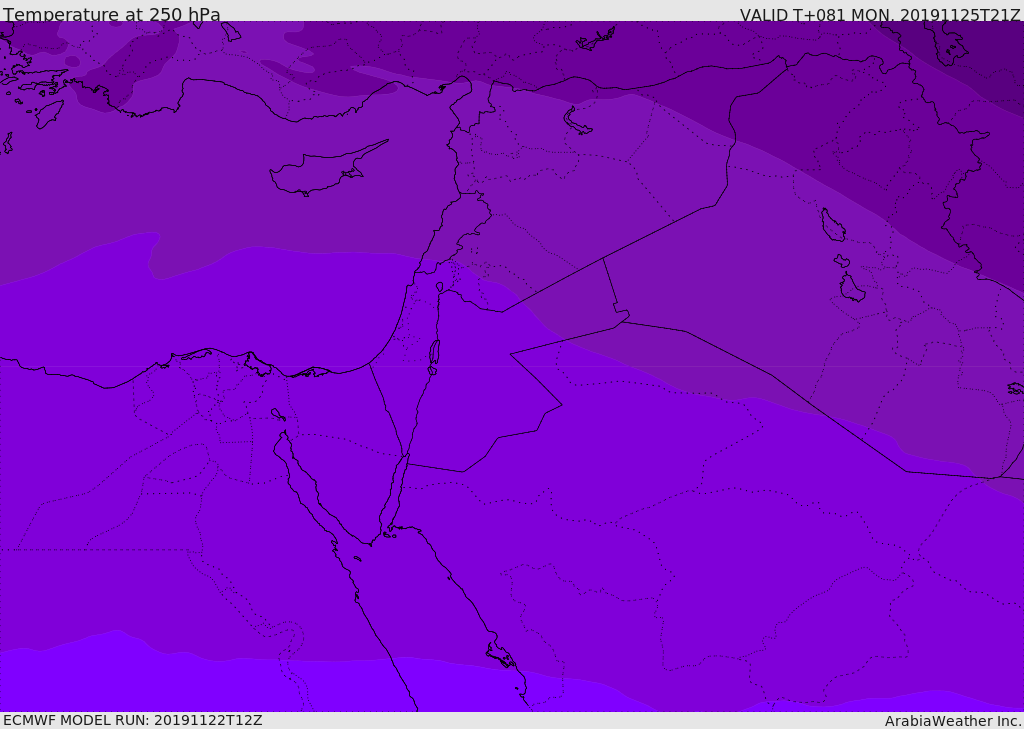The image size is (1024, 729).
Task: Click the 'Temperature at 250 hPa' title text
Action: 112,14
